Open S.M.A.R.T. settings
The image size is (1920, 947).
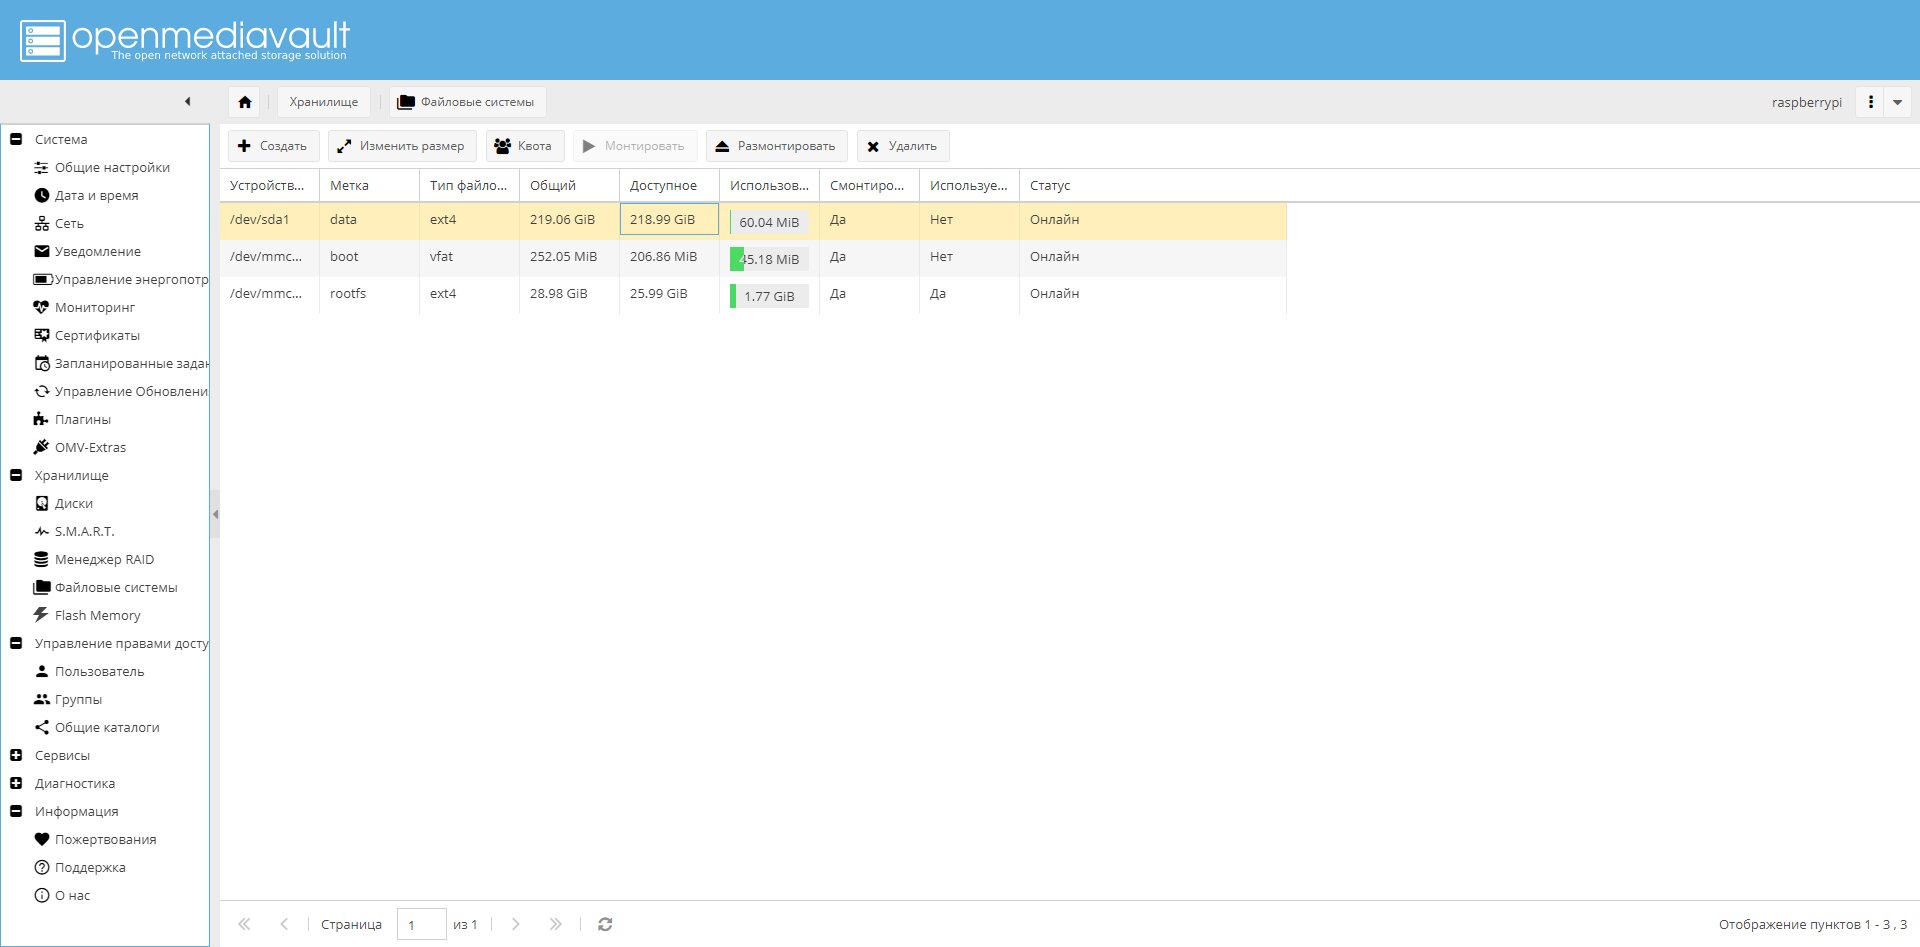(84, 532)
